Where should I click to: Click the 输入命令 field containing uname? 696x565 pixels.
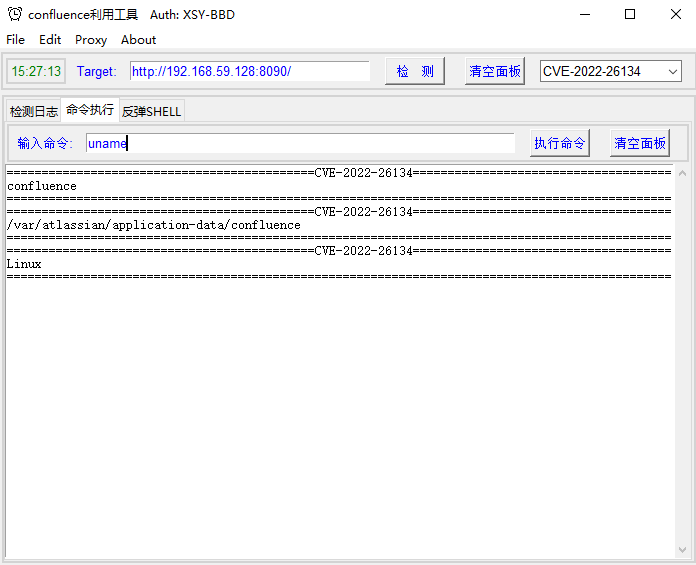click(x=301, y=143)
